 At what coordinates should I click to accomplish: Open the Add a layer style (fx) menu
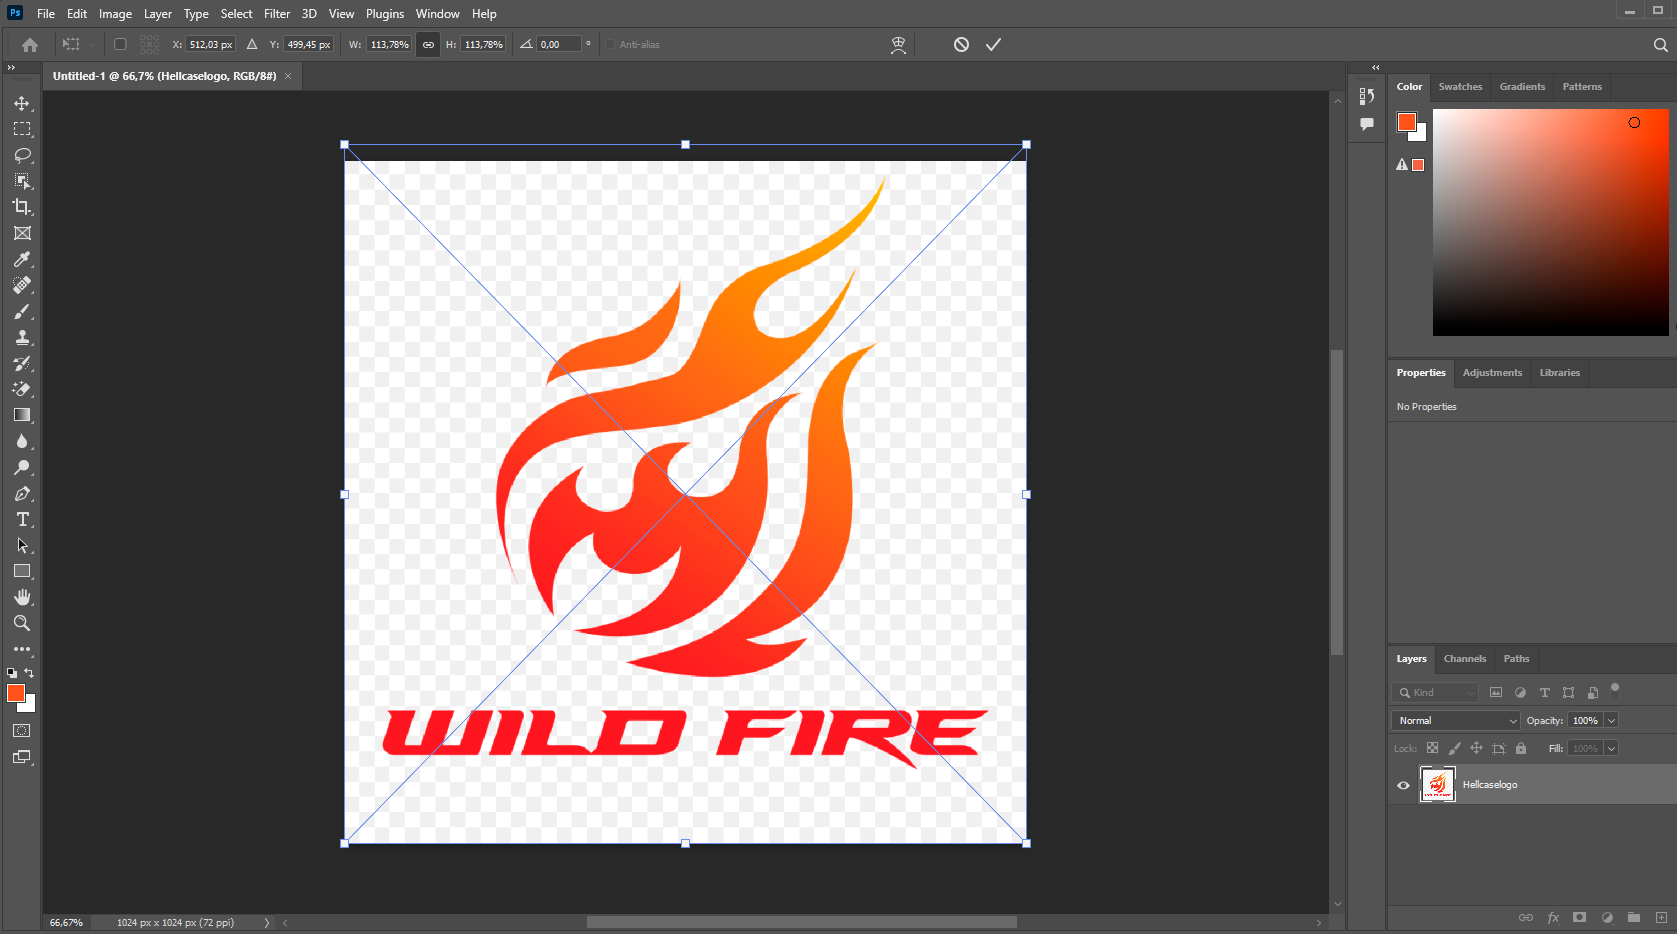tap(1553, 917)
